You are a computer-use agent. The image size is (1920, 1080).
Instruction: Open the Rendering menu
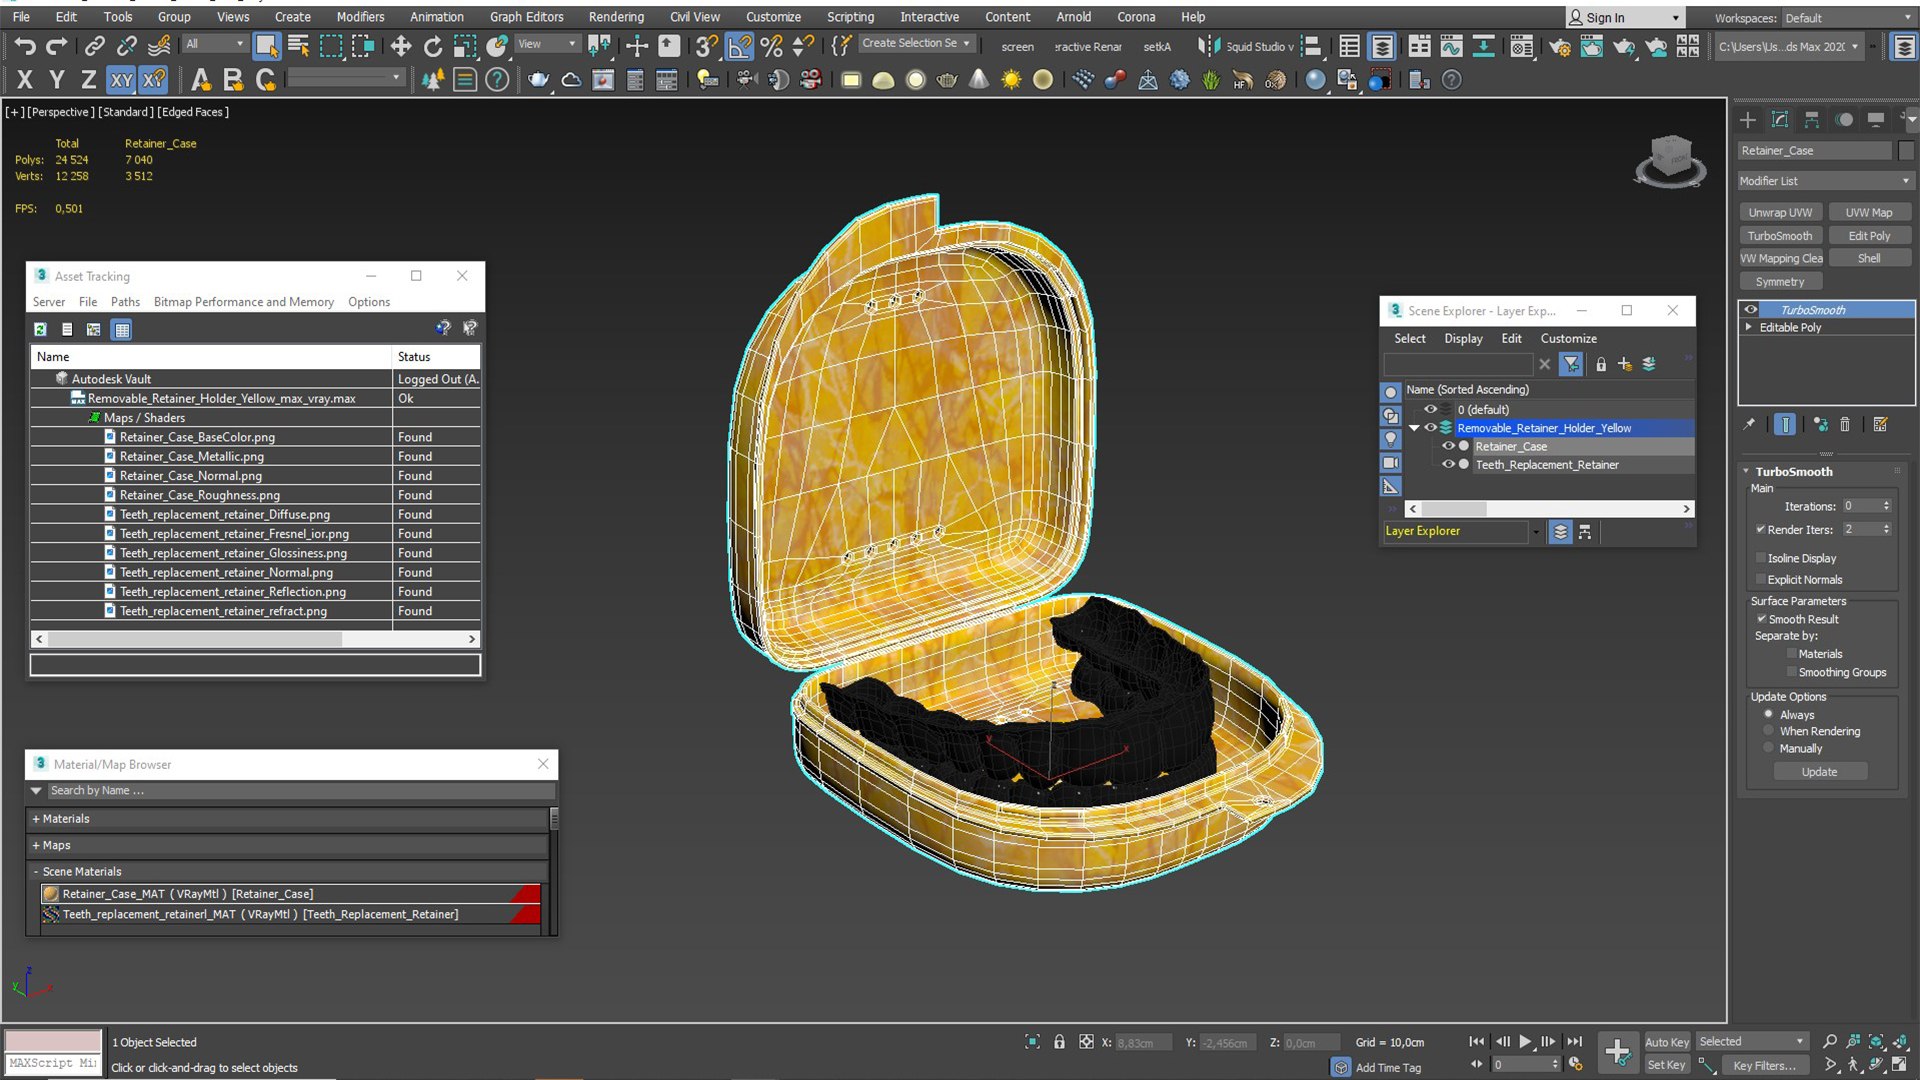point(616,17)
